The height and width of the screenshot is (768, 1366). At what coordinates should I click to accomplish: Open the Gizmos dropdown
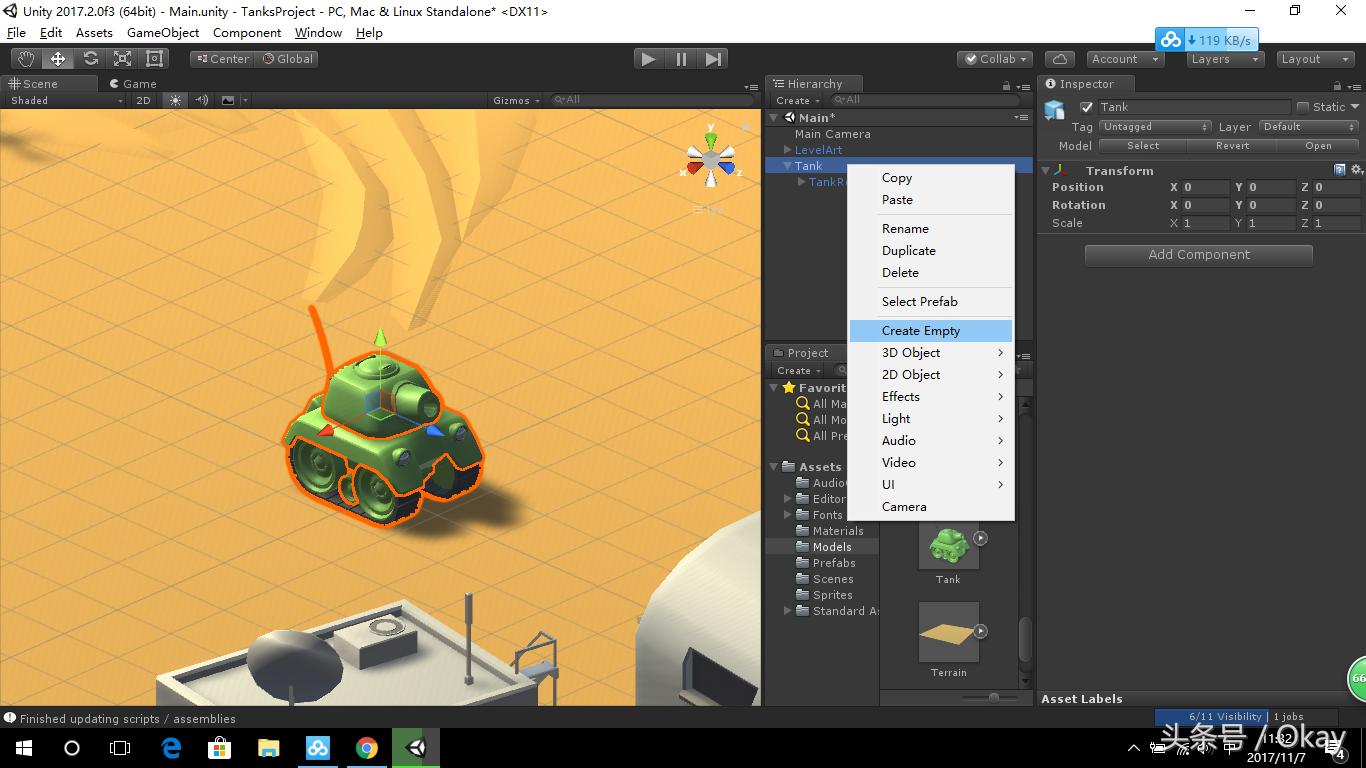pyautogui.click(x=513, y=99)
